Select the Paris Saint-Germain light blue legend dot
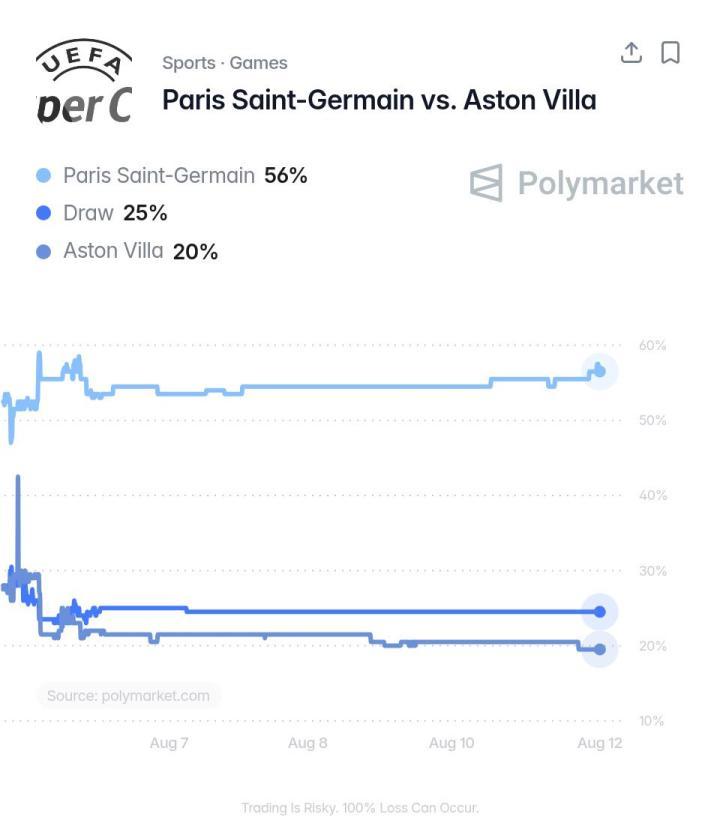Viewport: 720px width, 823px height. (x=44, y=175)
